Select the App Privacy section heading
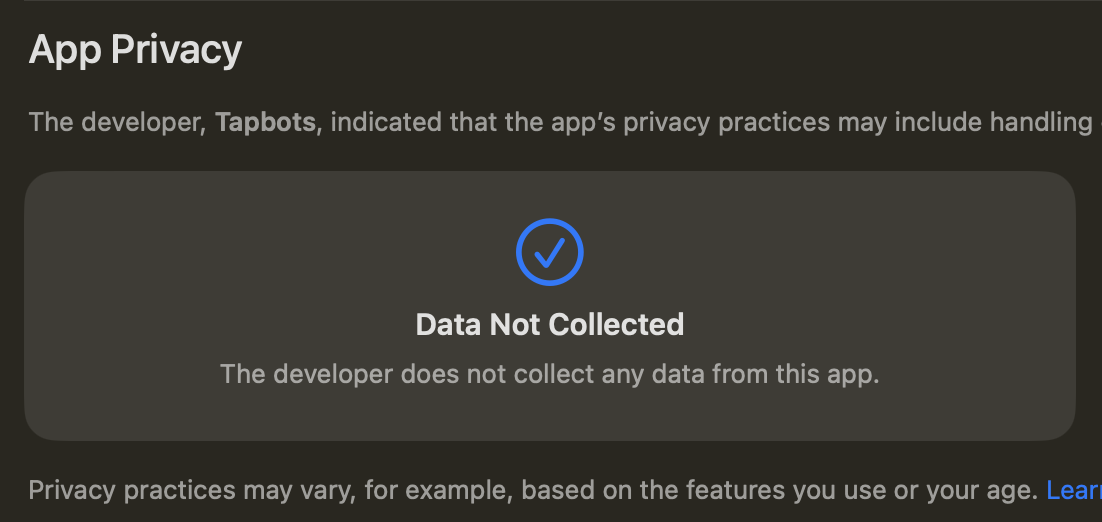Viewport: 1102px width, 522px height. [x=135, y=51]
